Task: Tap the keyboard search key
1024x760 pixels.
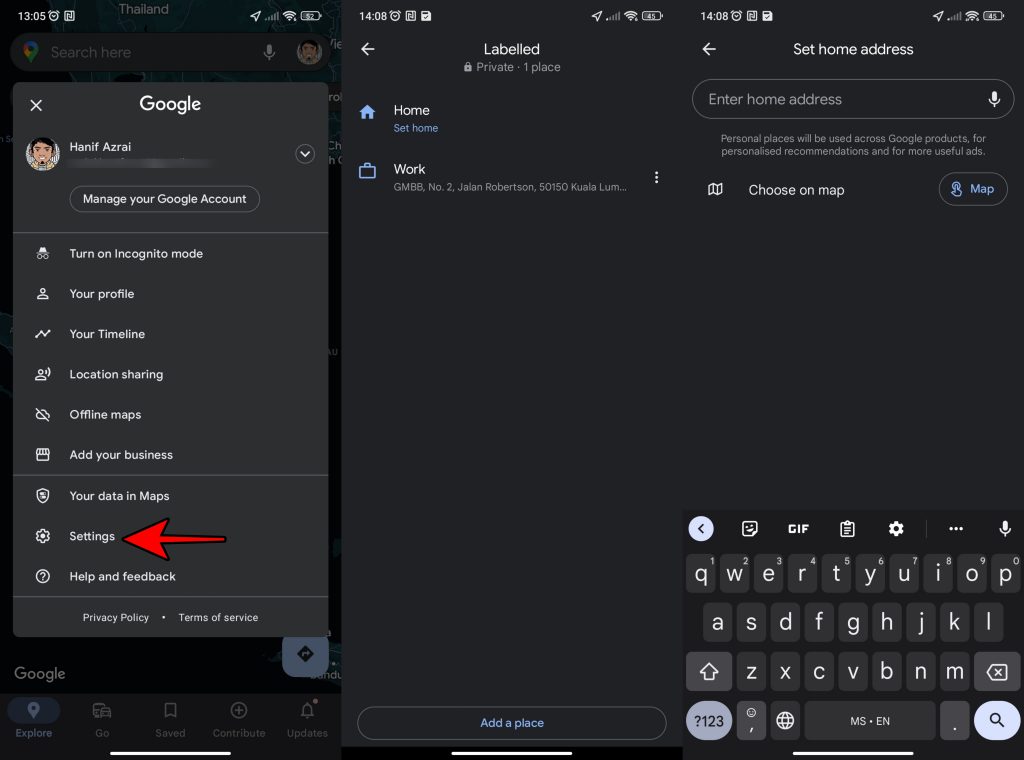Action: point(997,720)
